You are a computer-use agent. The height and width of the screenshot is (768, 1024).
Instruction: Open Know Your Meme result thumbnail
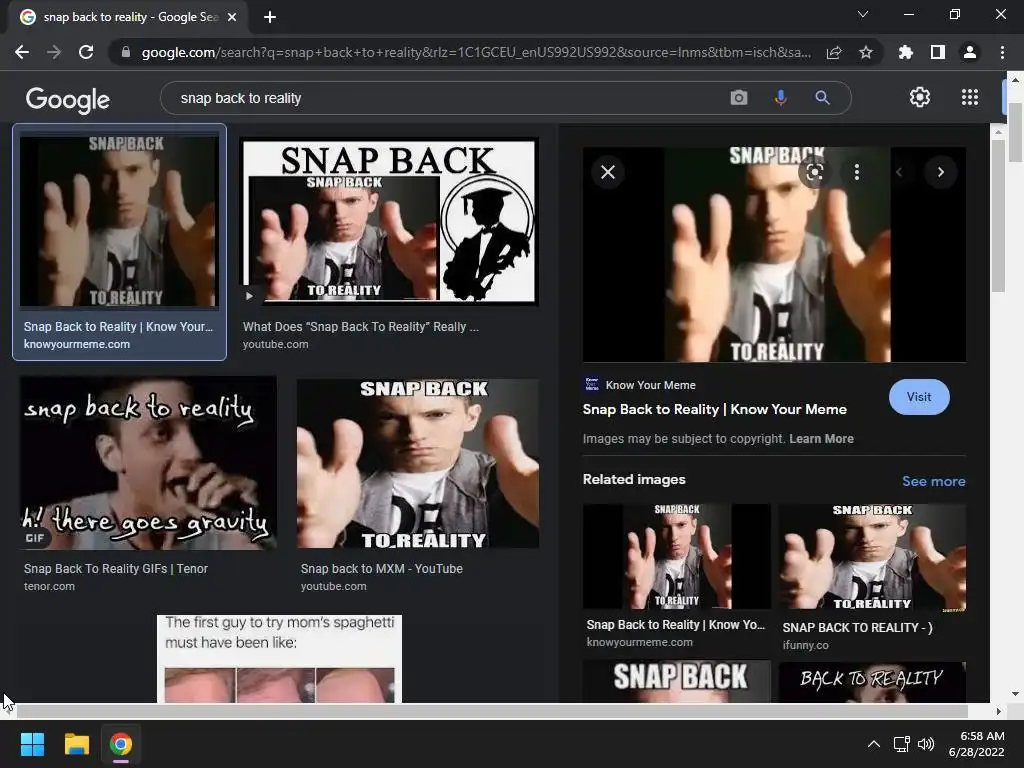click(x=120, y=221)
